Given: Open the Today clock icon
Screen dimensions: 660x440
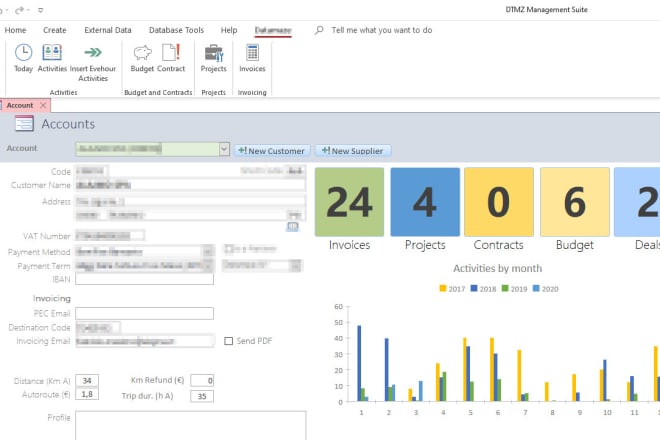Looking at the screenshot, I should click(23, 53).
